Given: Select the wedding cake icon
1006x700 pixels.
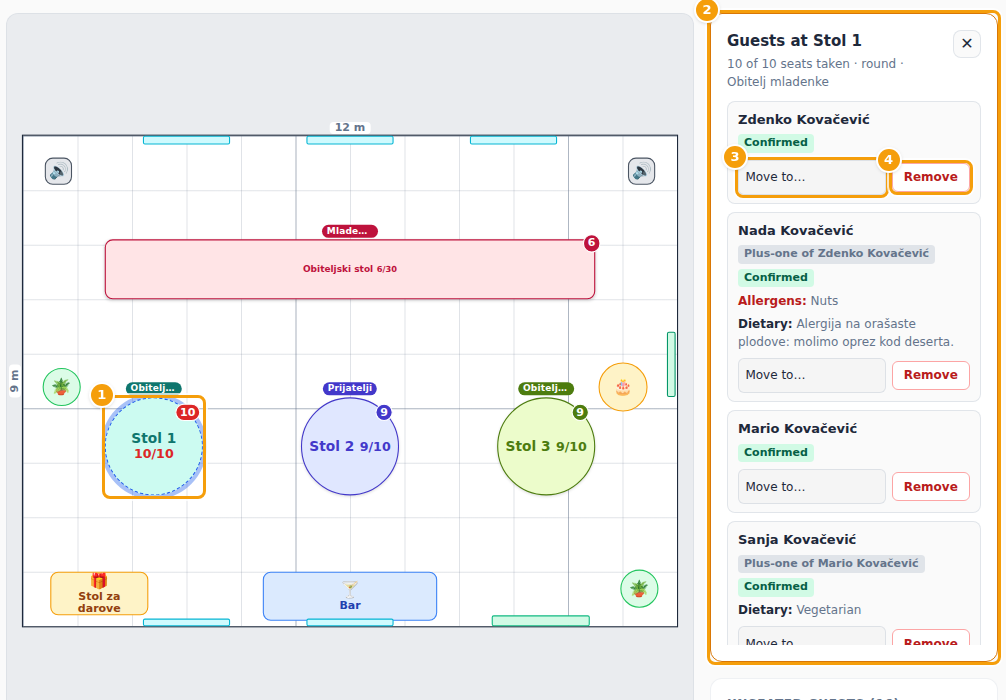Looking at the screenshot, I should pyautogui.click(x=623, y=387).
